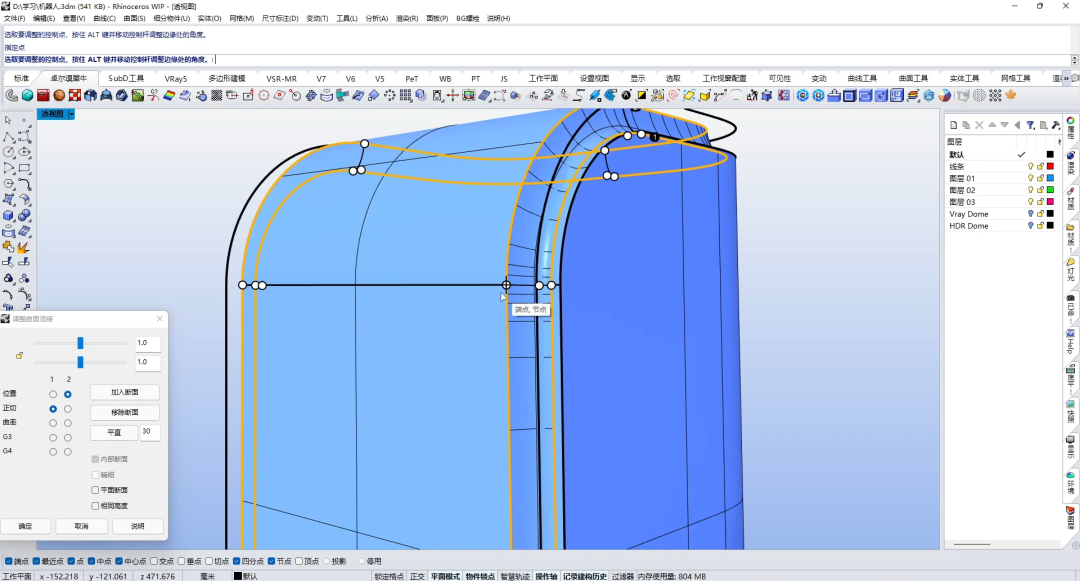Click the red color swatch for 线条 layer
The width and height of the screenshot is (1080, 581).
pos(1050,167)
